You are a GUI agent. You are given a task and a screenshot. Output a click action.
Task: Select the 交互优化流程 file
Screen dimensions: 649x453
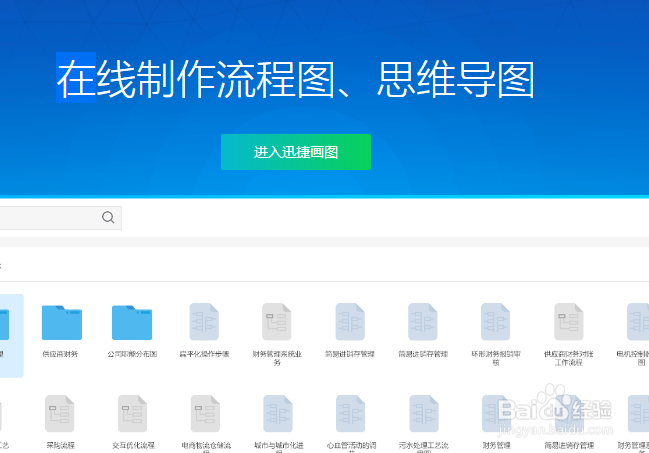pos(133,422)
